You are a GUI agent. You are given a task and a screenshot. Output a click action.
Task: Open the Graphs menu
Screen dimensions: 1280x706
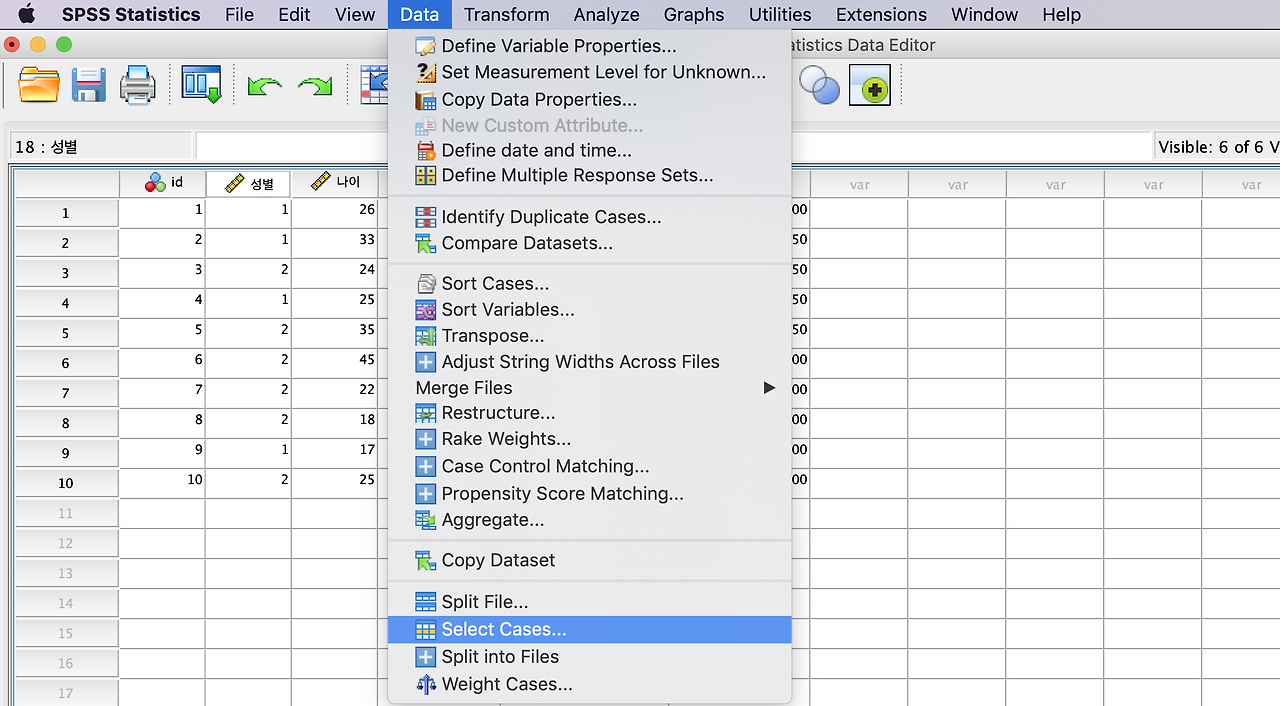pos(694,14)
